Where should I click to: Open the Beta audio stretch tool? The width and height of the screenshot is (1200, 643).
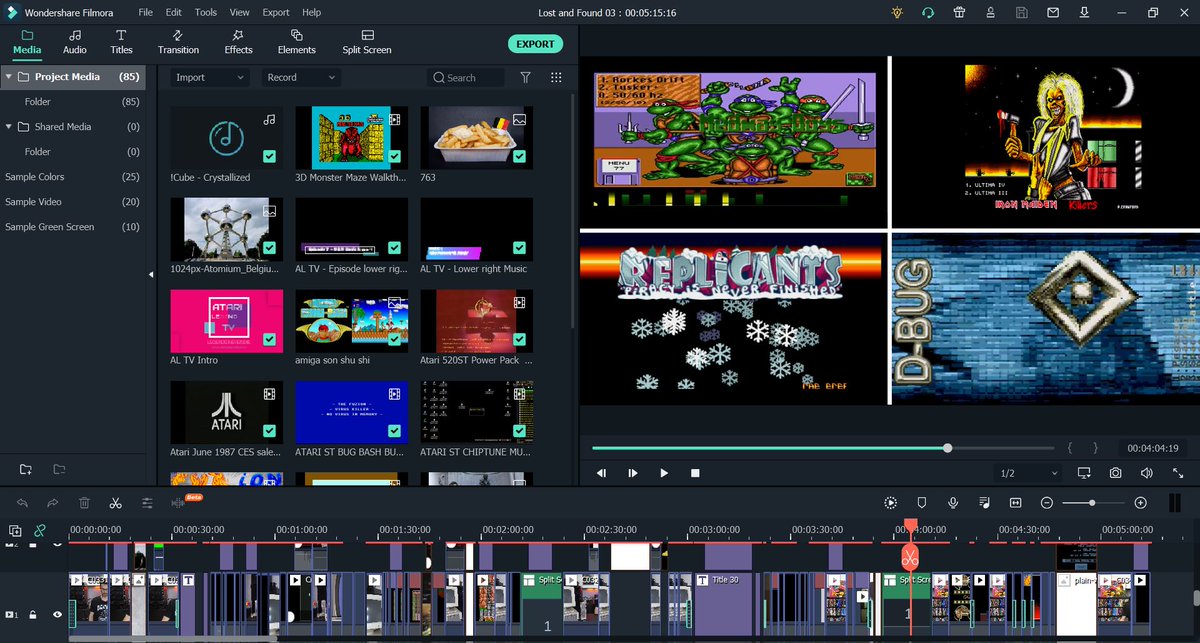tap(179, 503)
